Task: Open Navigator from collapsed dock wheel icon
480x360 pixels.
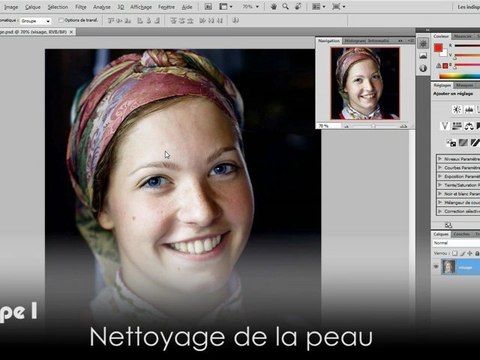Action: click(423, 44)
